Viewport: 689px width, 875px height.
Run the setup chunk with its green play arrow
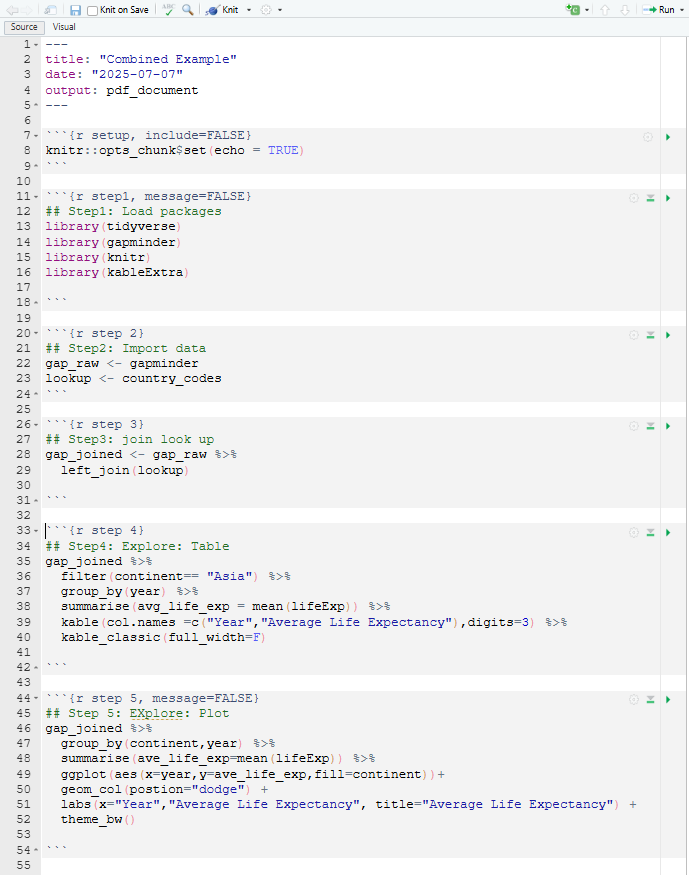point(667,137)
